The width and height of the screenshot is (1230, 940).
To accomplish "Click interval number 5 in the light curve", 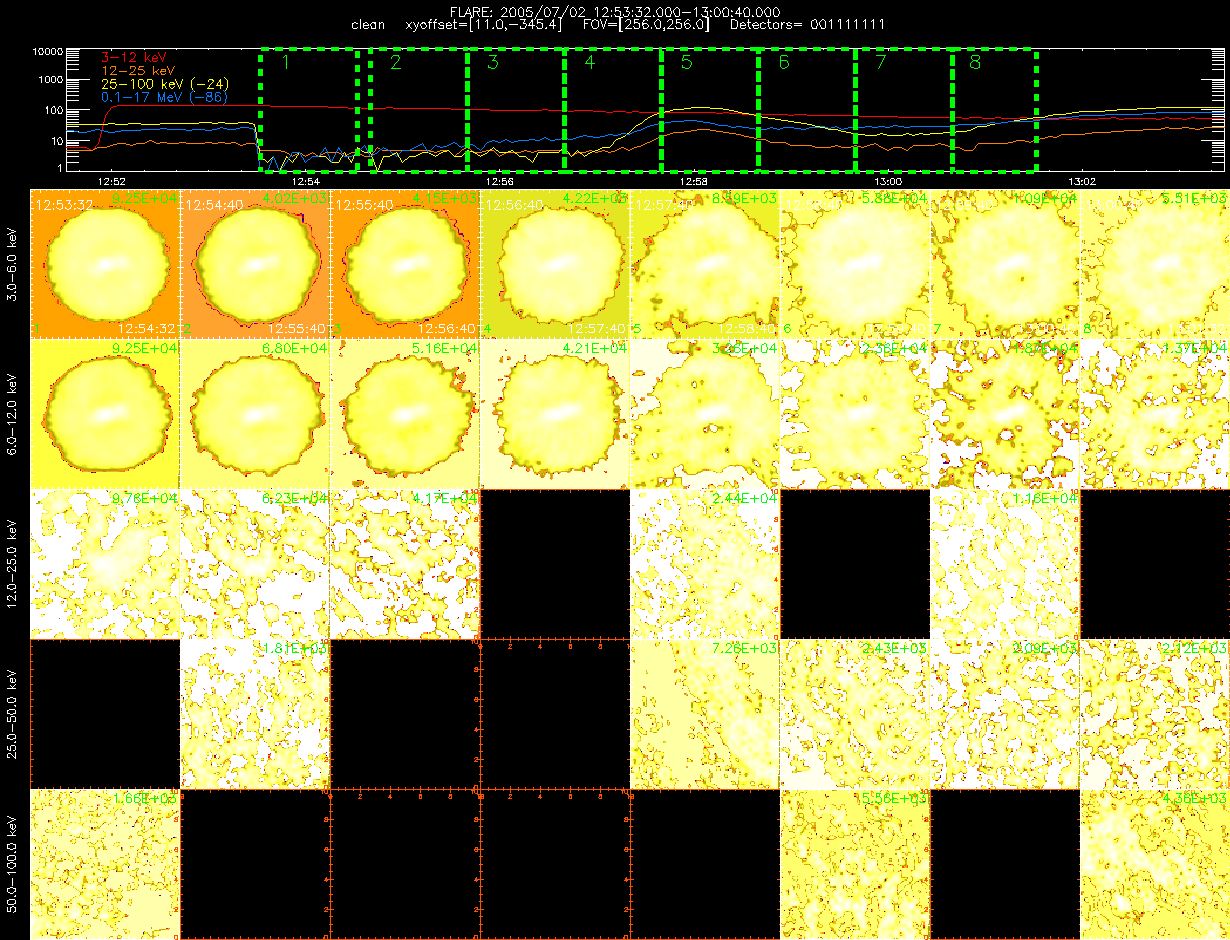I will pyautogui.click(x=686, y=64).
